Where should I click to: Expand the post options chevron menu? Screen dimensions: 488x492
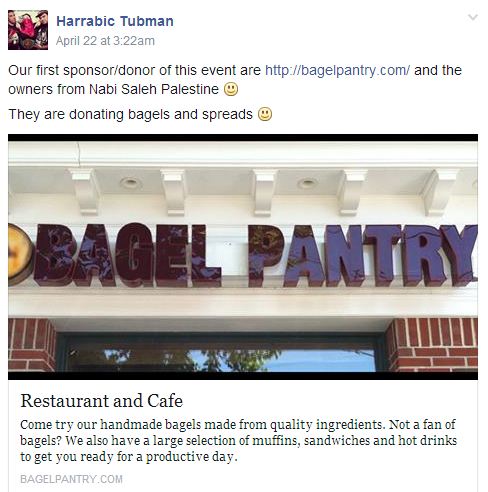(473, 17)
